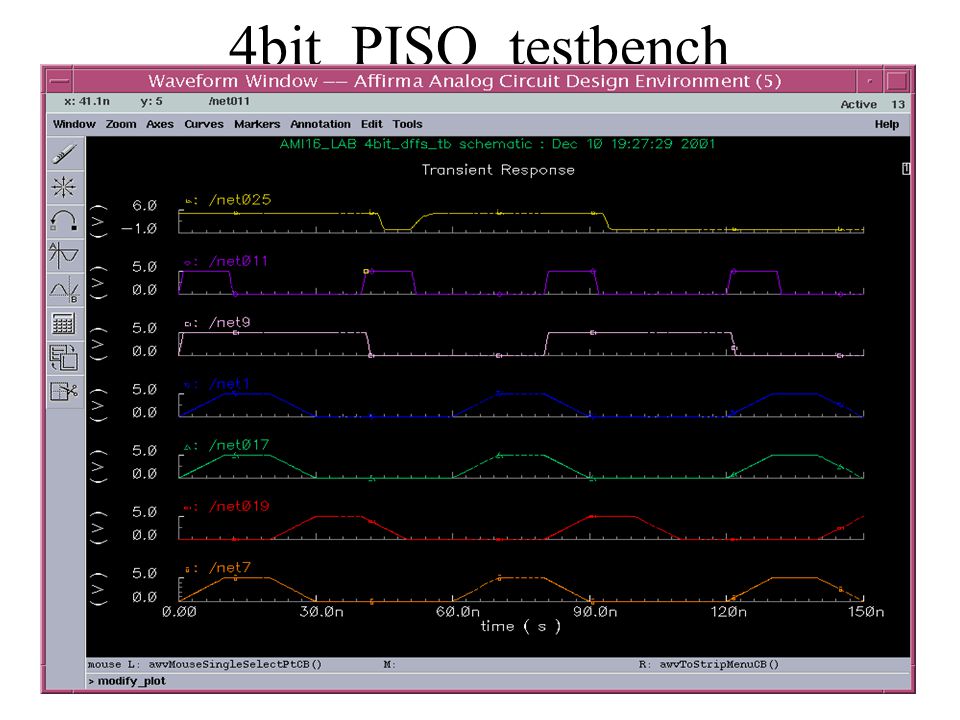960x720 pixels.
Task: Select the /net1 curve label
Action: pyautogui.click(x=229, y=384)
